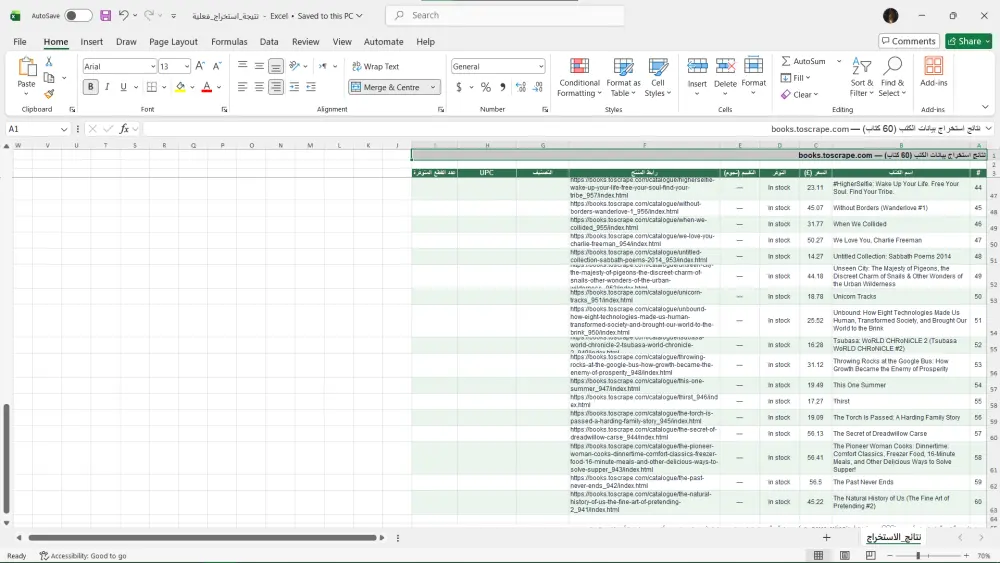Align text to the right

pyautogui.click(x=276, y=87)
